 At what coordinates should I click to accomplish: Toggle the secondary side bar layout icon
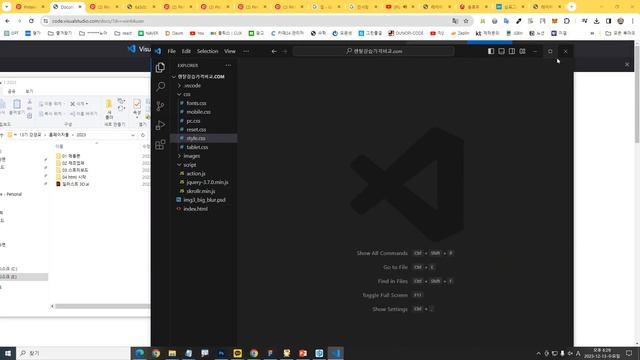pos(512,51)
